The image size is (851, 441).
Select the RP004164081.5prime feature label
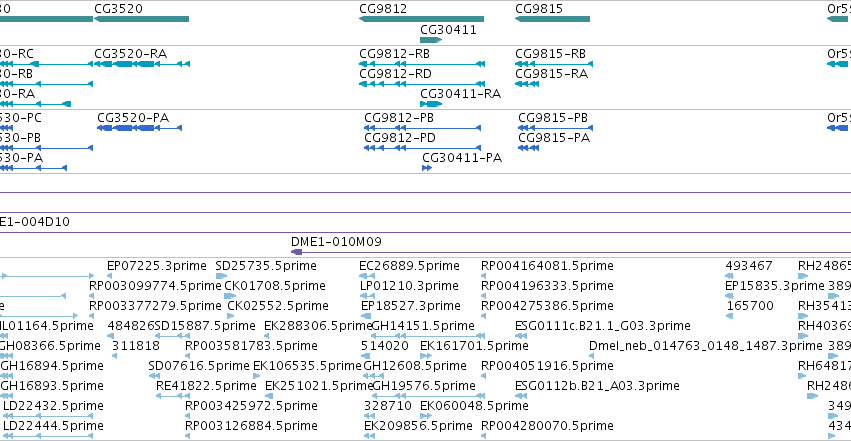click(547, 266)
